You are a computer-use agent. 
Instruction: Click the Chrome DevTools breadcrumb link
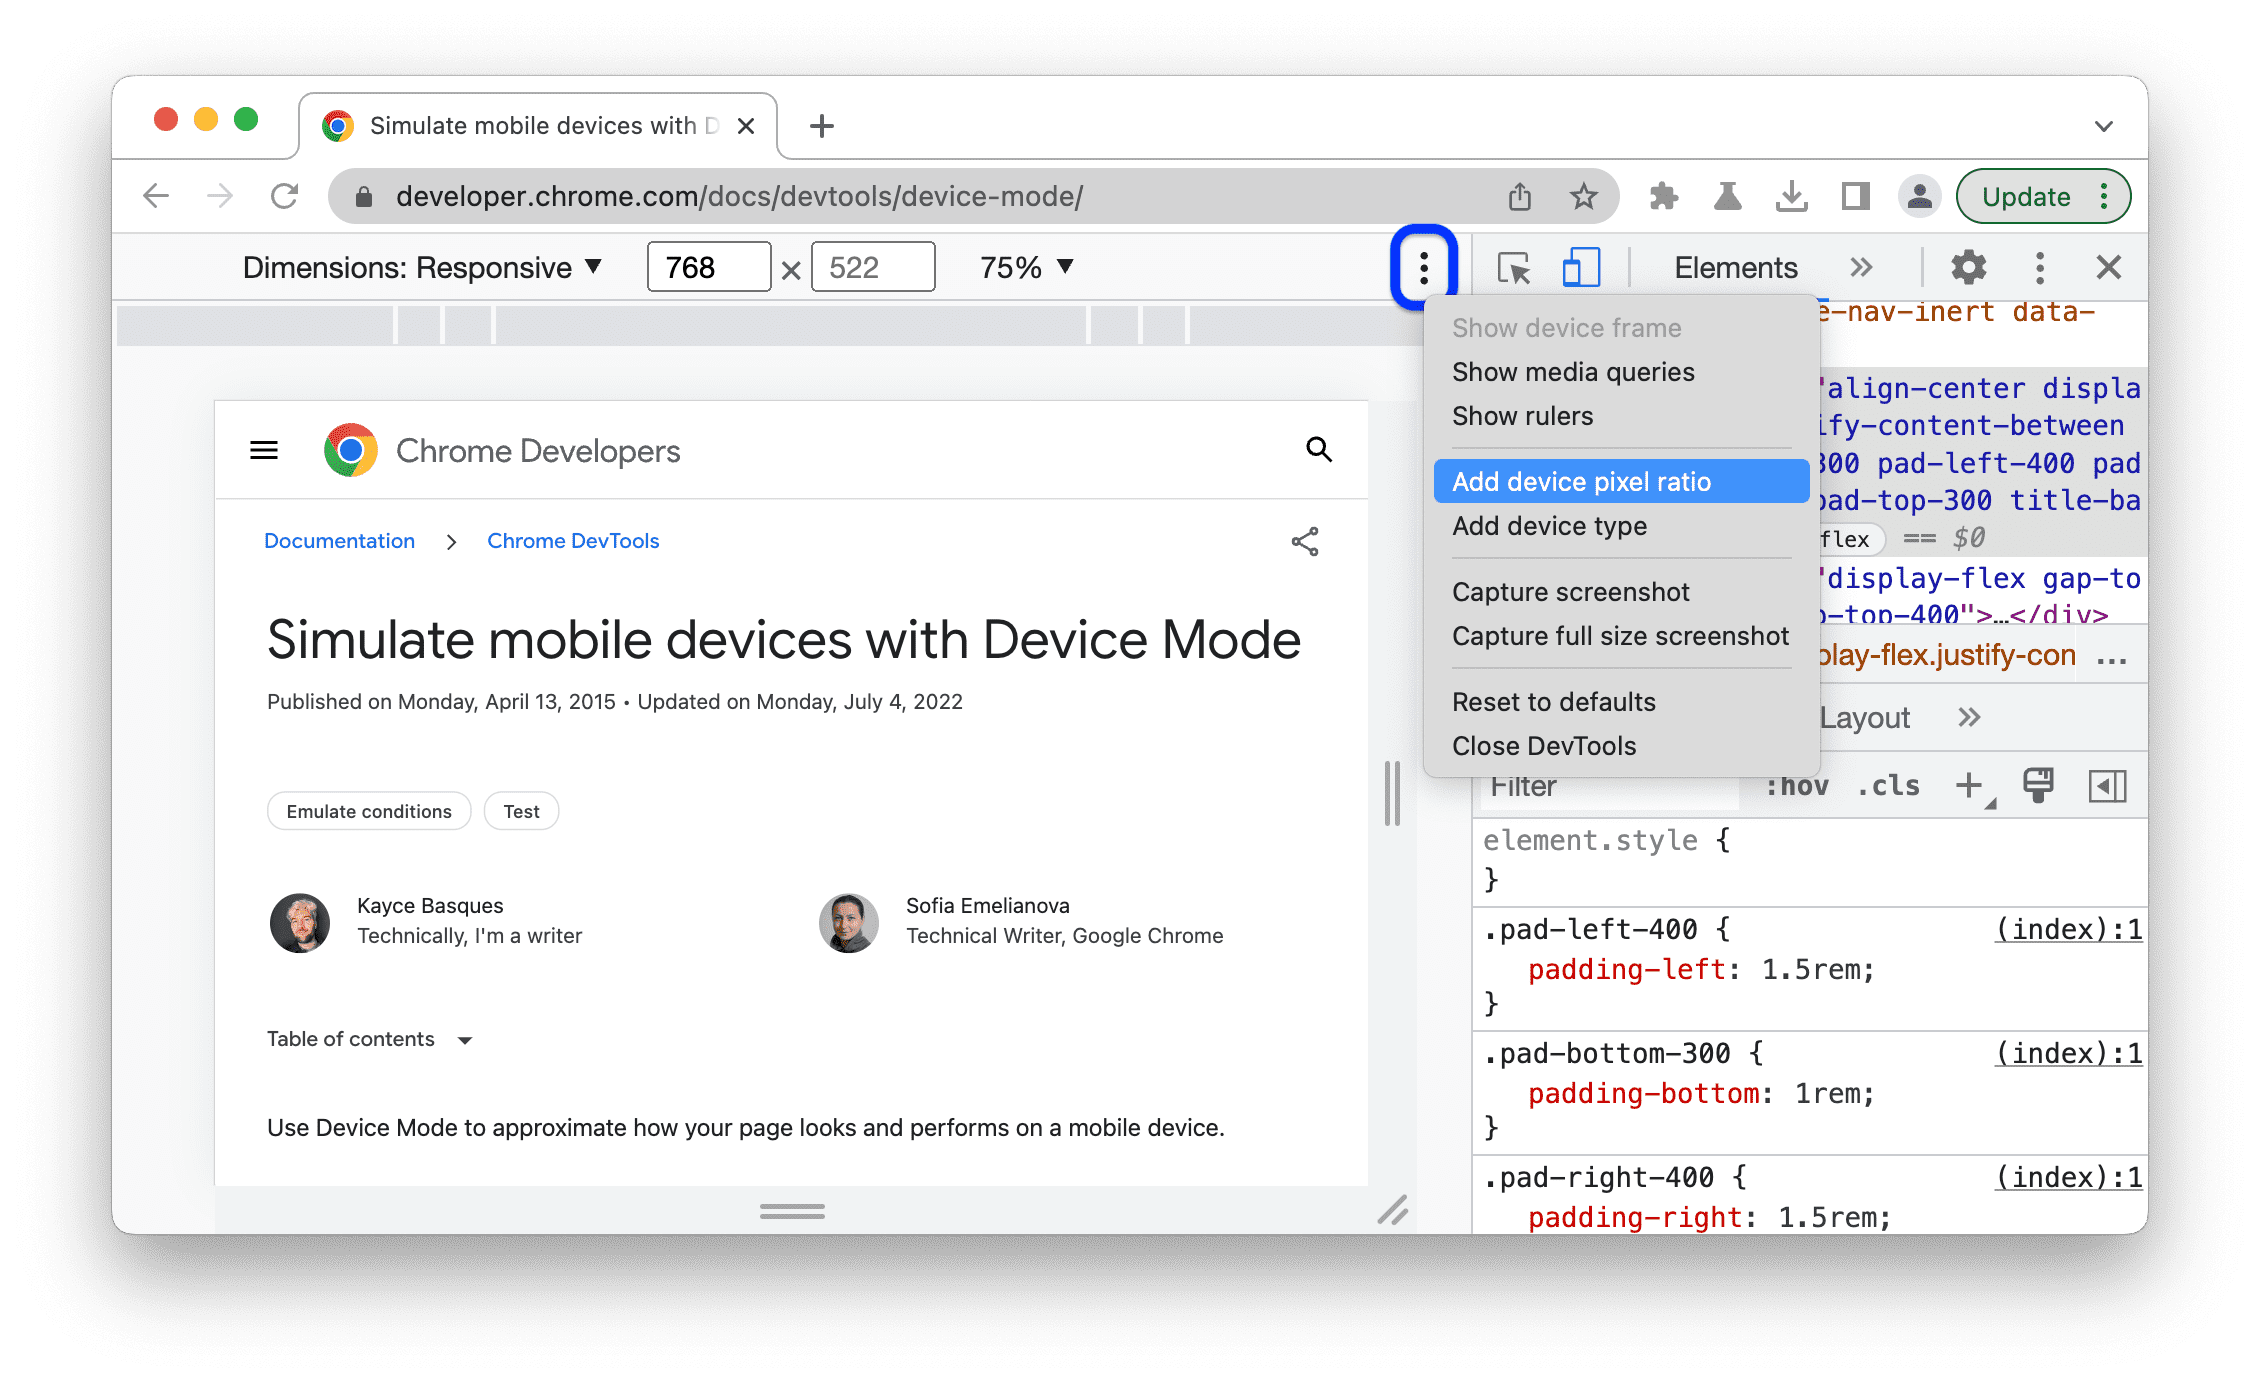575,541
